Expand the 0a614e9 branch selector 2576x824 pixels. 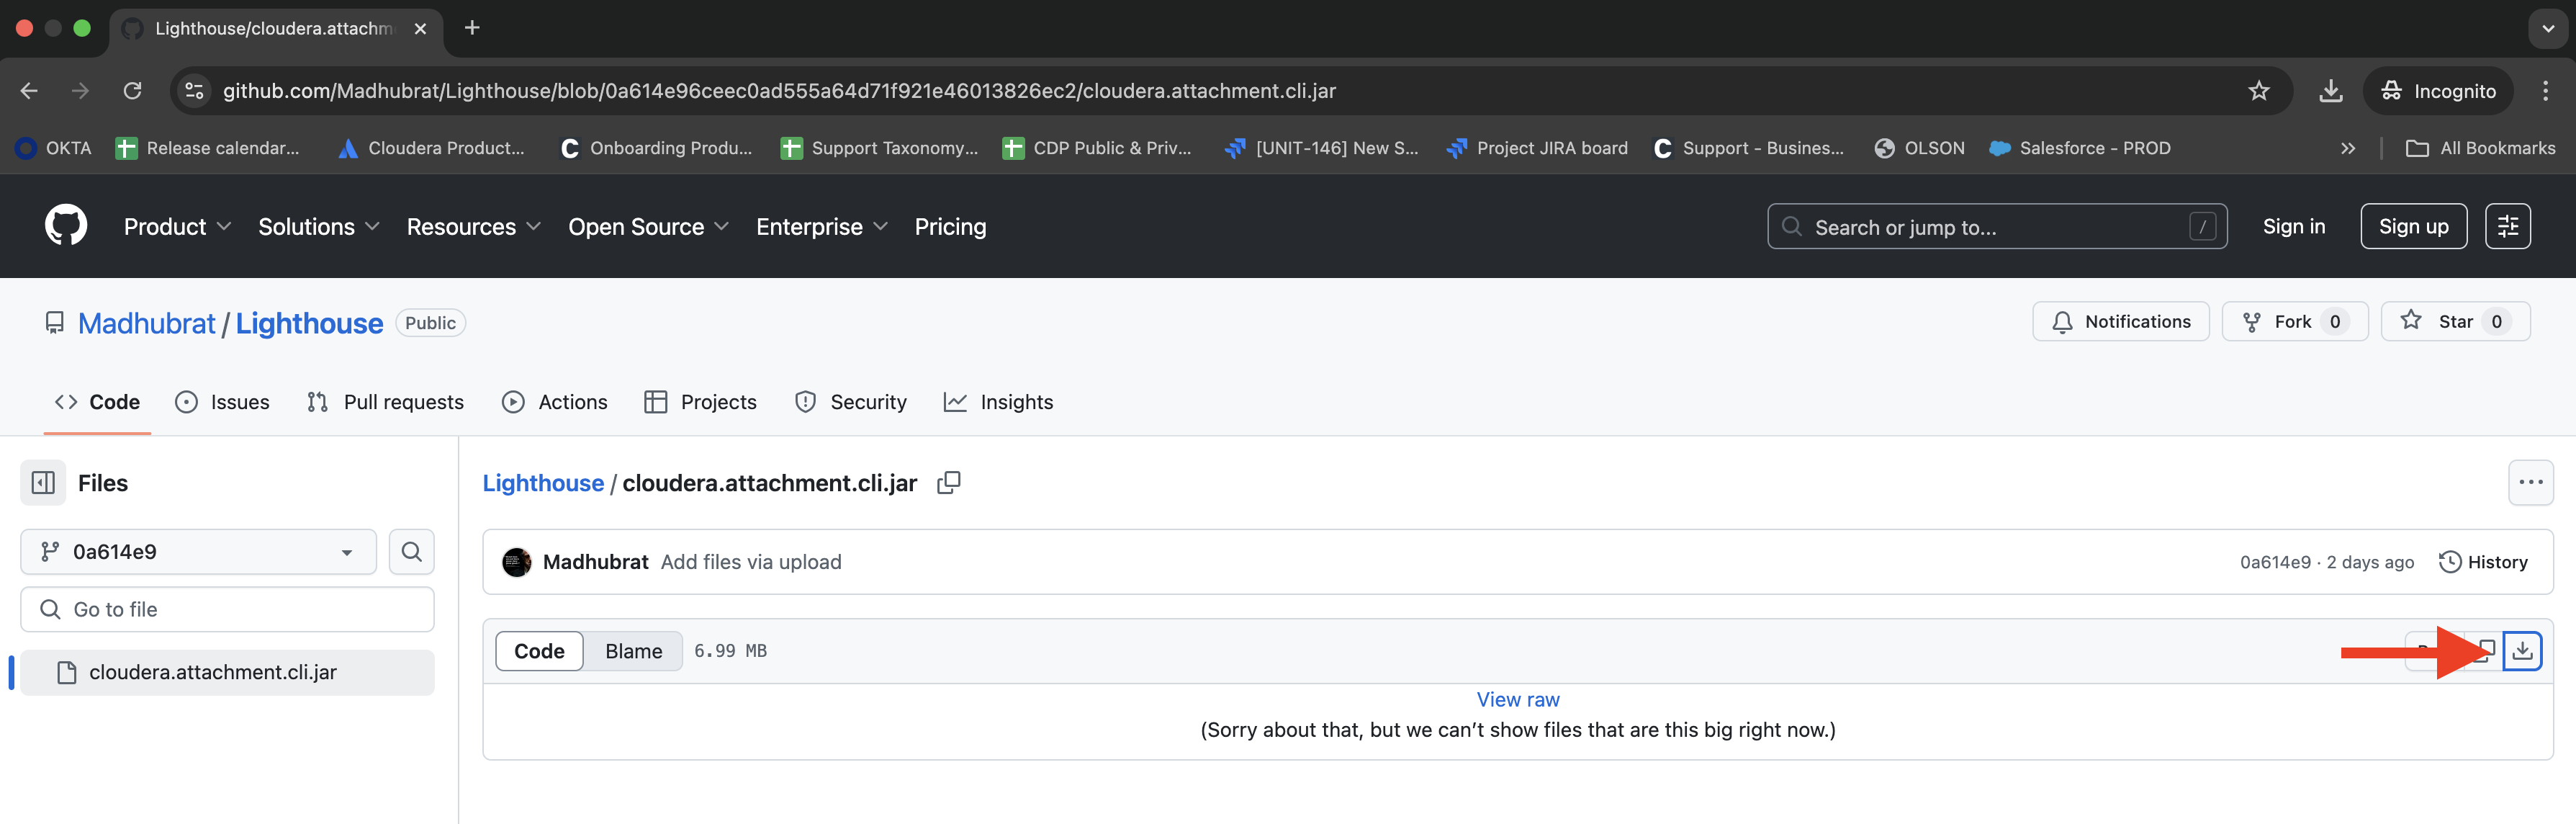197,551
